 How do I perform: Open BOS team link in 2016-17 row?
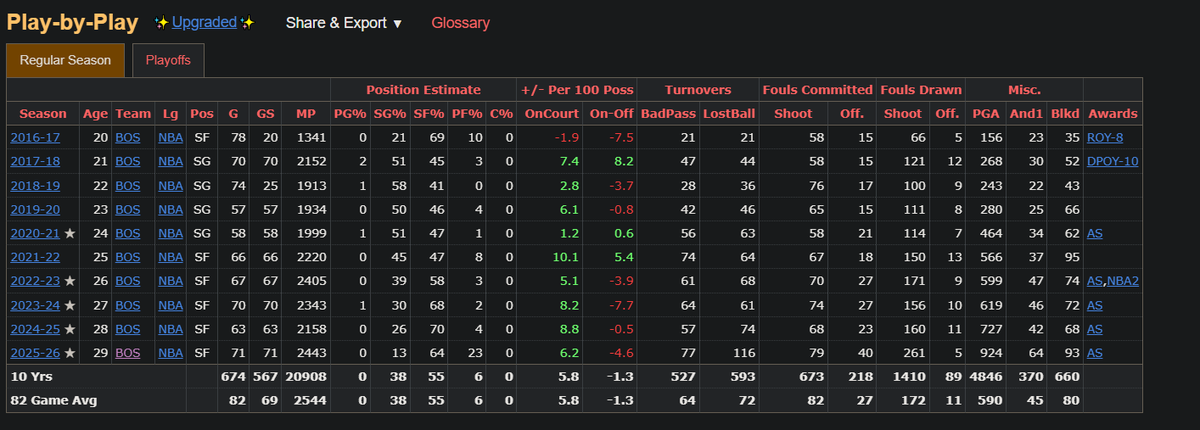tap(128, 138)
